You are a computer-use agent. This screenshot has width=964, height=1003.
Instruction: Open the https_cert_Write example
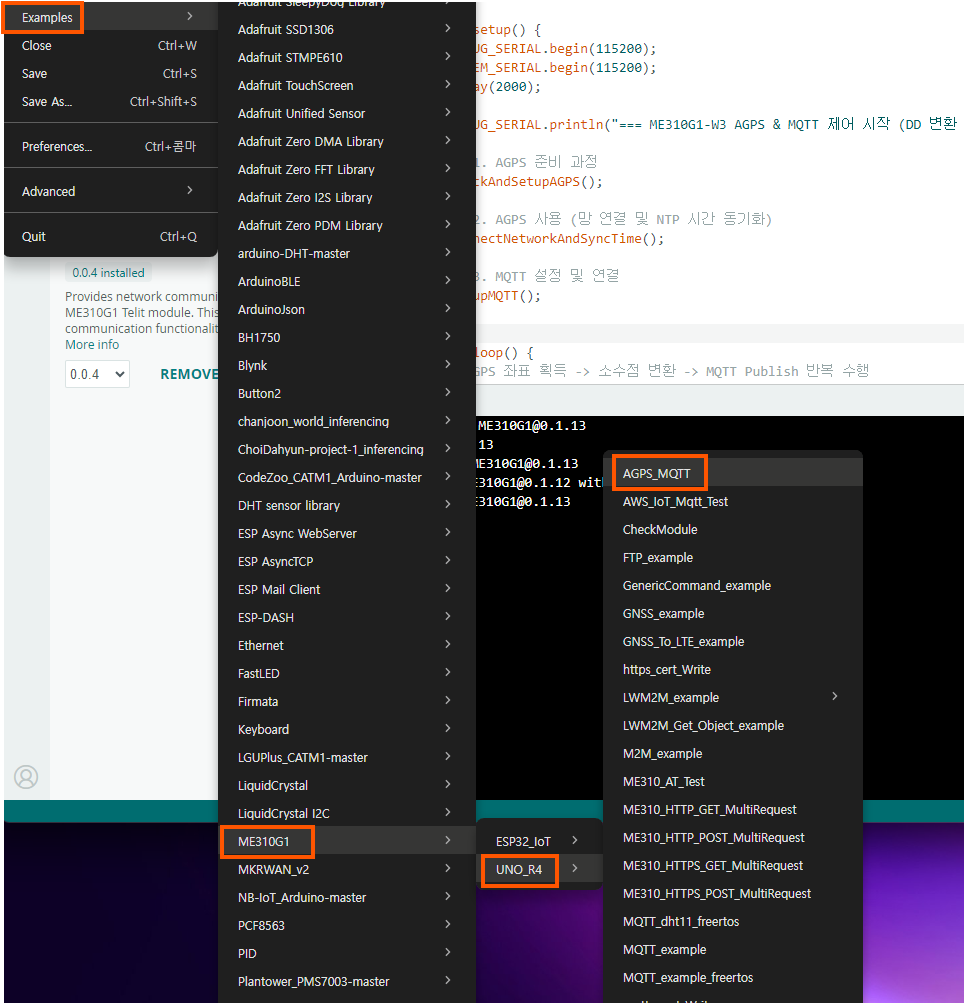tap(733, 670)
